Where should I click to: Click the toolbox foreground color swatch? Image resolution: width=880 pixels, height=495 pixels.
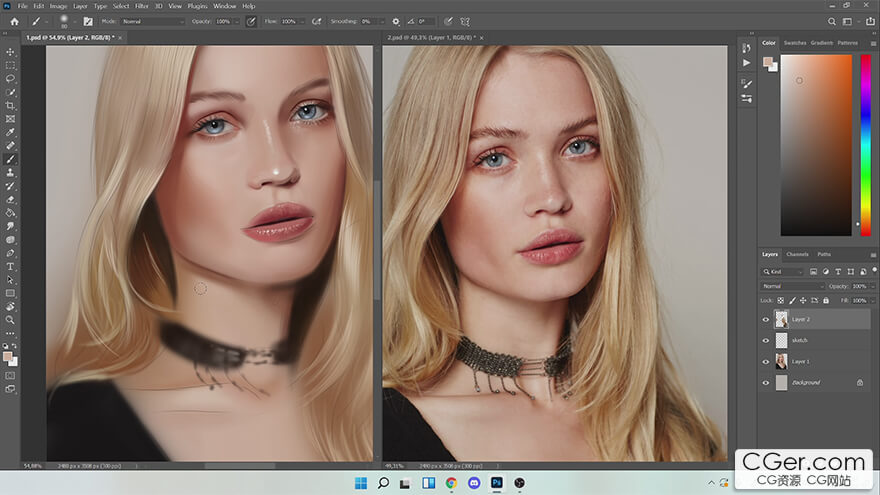pyautogui.click(x=8, y=357)
